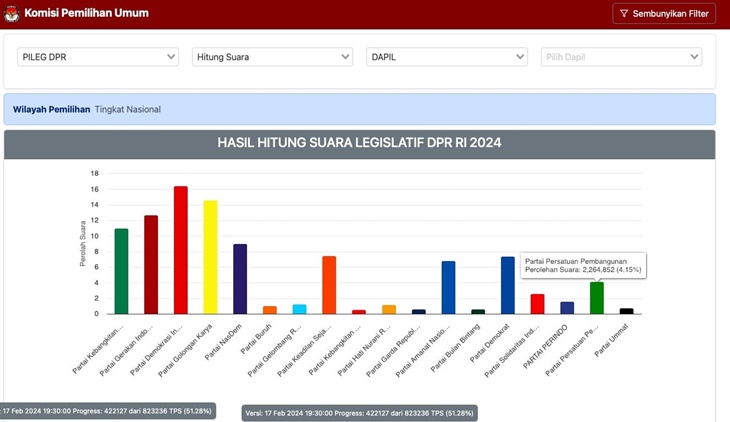This screenshot has height=422, width=730.
Task: Click the 'HASIL HITUNG SUARA LEGISLATIF DPR RI 2024' heading
Action: click(x=359, y=143)
